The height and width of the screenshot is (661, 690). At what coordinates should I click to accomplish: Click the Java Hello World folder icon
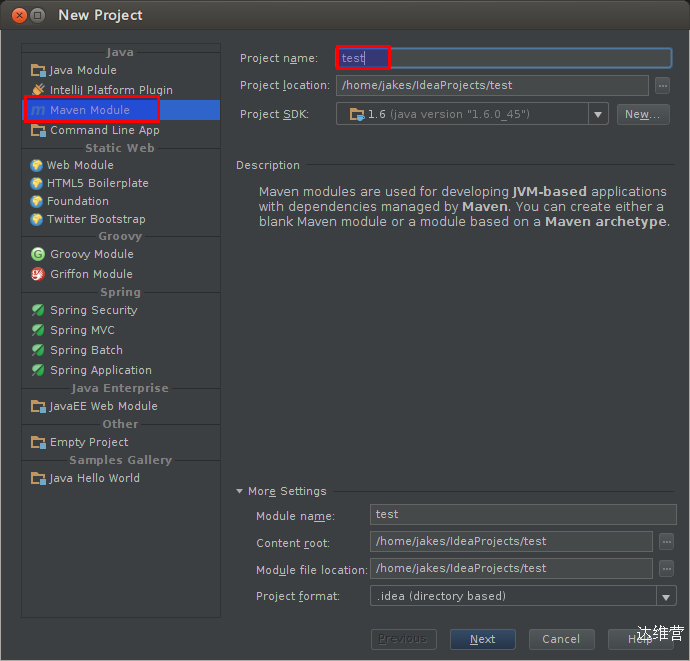click(38, 478)
